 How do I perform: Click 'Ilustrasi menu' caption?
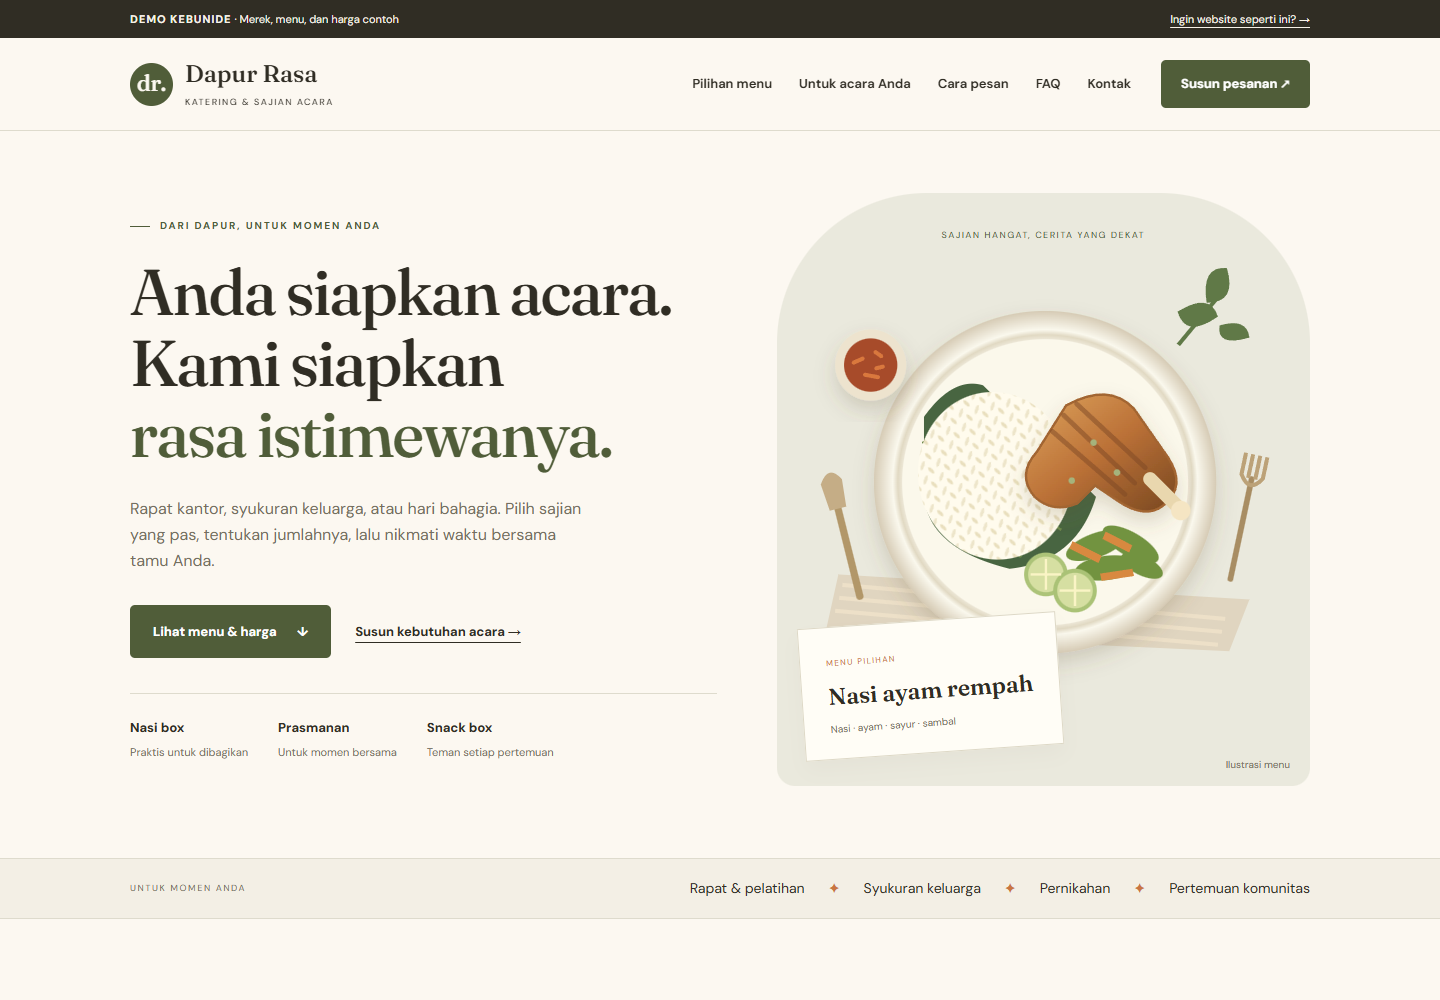[x=1258, y=765]
